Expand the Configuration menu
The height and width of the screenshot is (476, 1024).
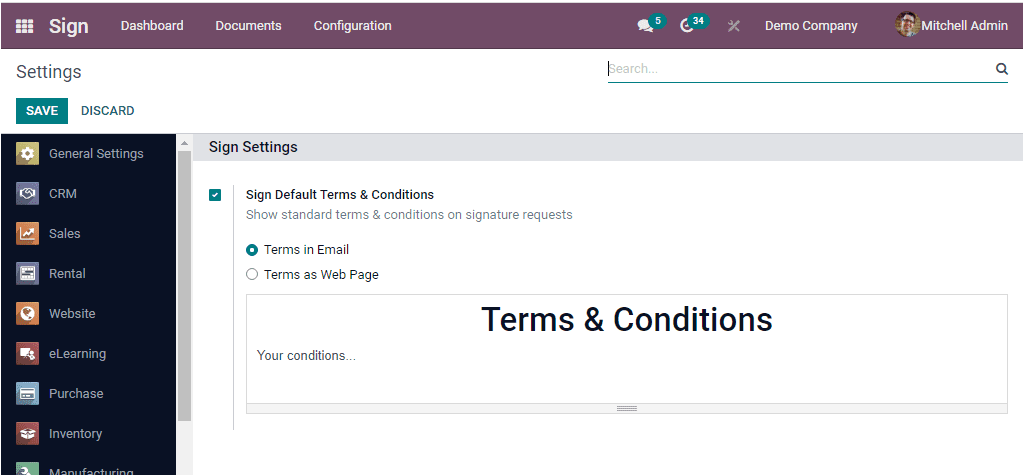point(352,26)
